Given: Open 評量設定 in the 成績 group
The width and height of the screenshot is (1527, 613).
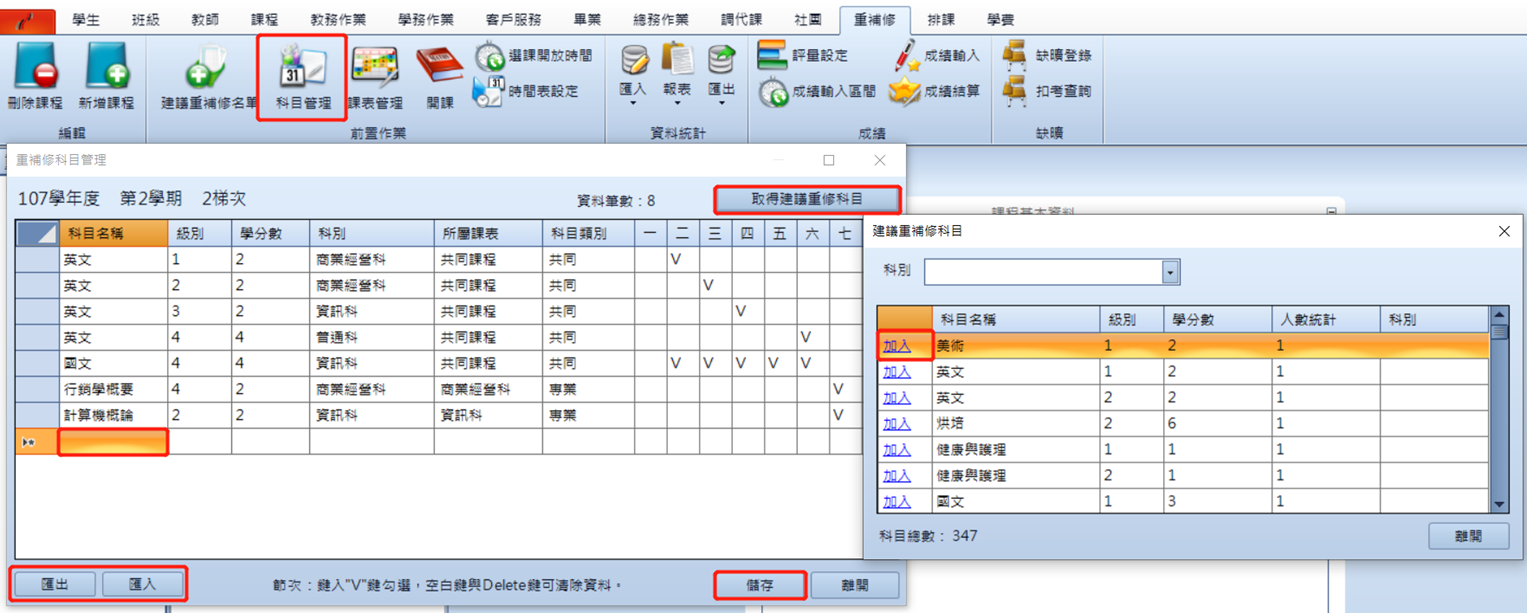Looking at the screenshot, I should 803,56.
